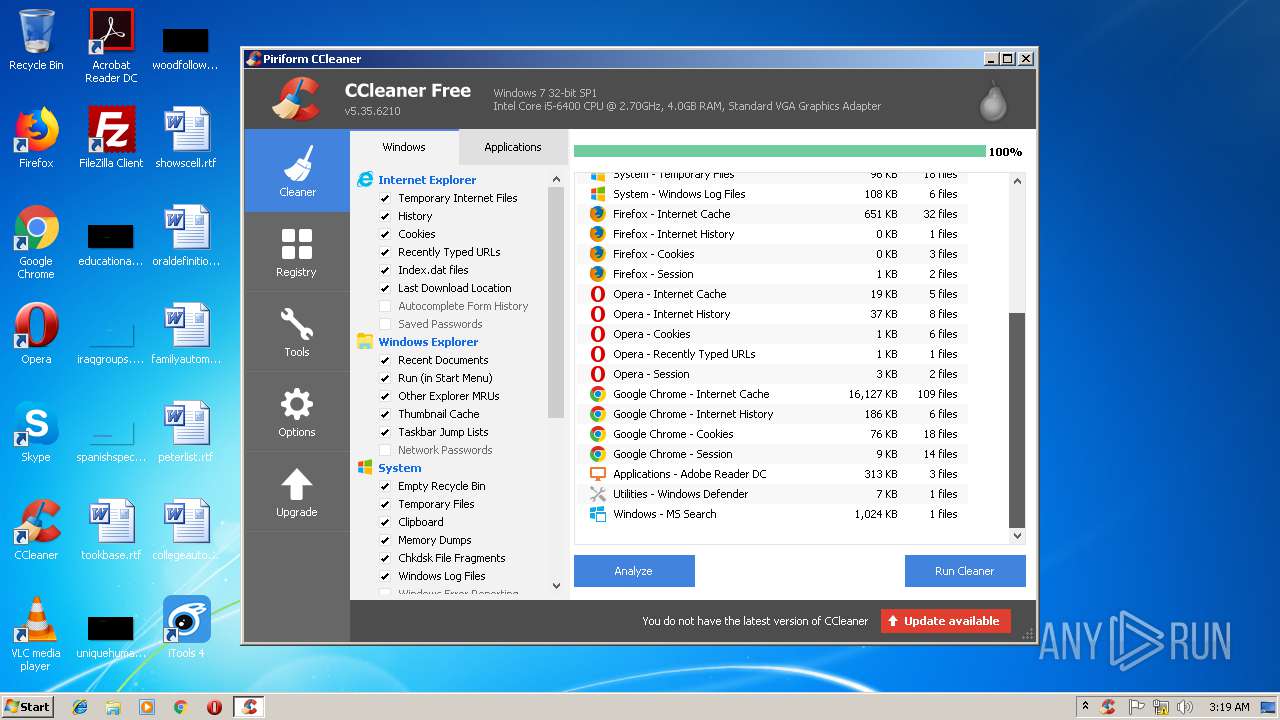Toggle Thumbnail Cache checkbox
Screen dimensions: 1280x720
pyautogui.click(x=385, y=414)
